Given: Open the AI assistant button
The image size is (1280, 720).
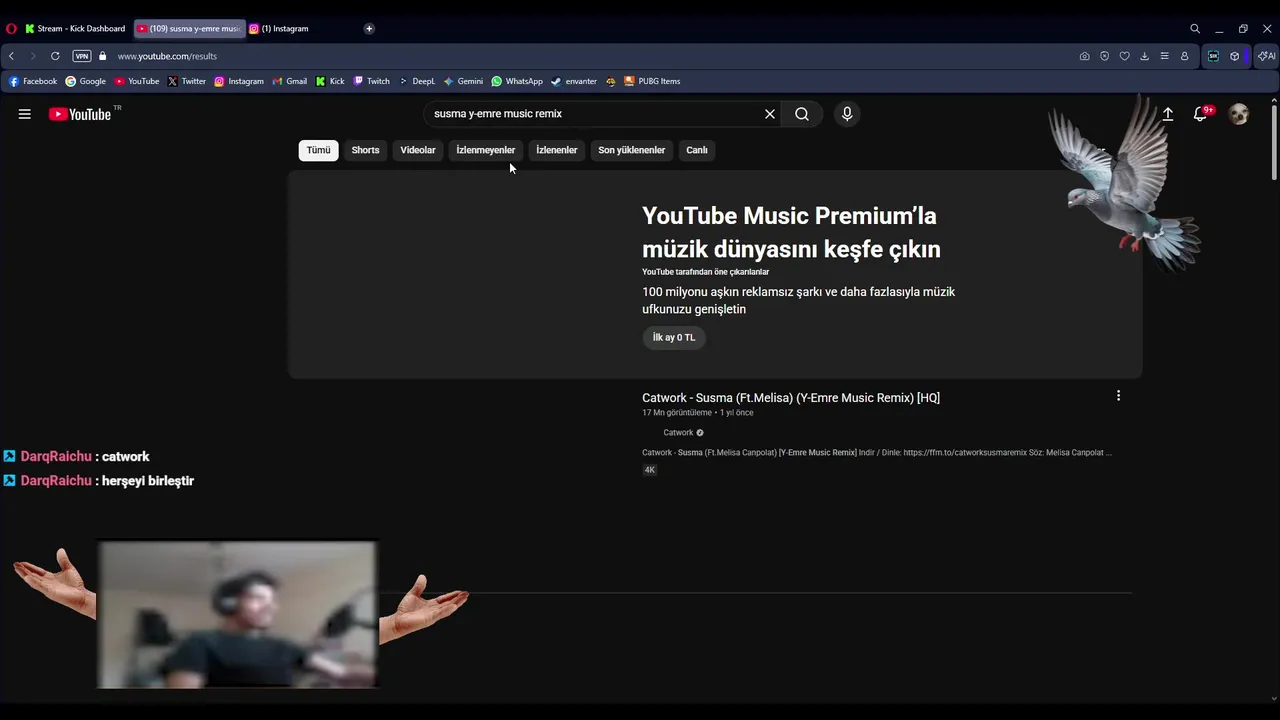Looking at the screenshot, I should tap(1267, 56).
